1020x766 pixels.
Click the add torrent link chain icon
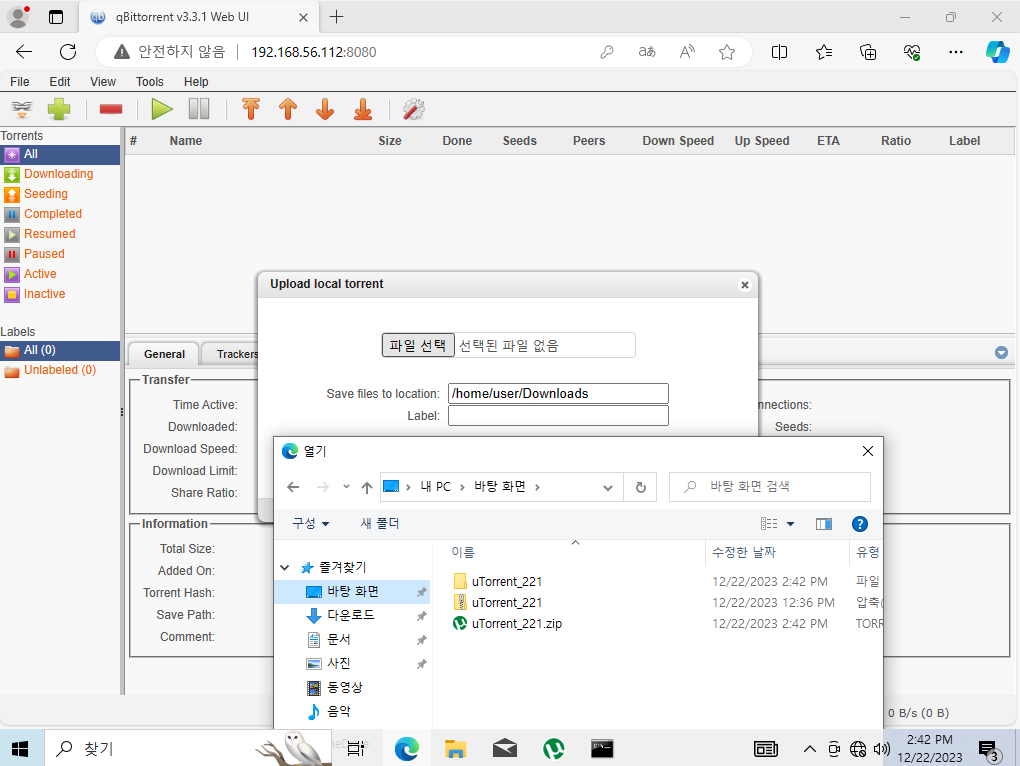(21, 109)
